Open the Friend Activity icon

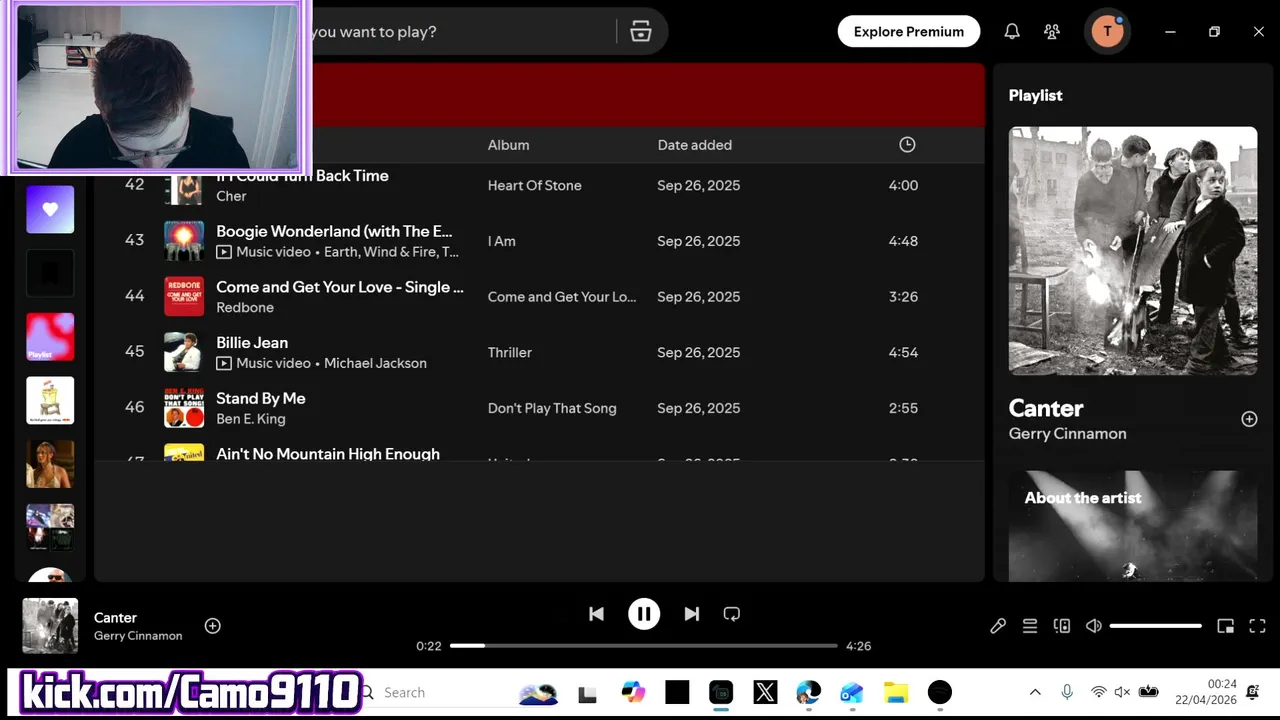pos(1052,31)
